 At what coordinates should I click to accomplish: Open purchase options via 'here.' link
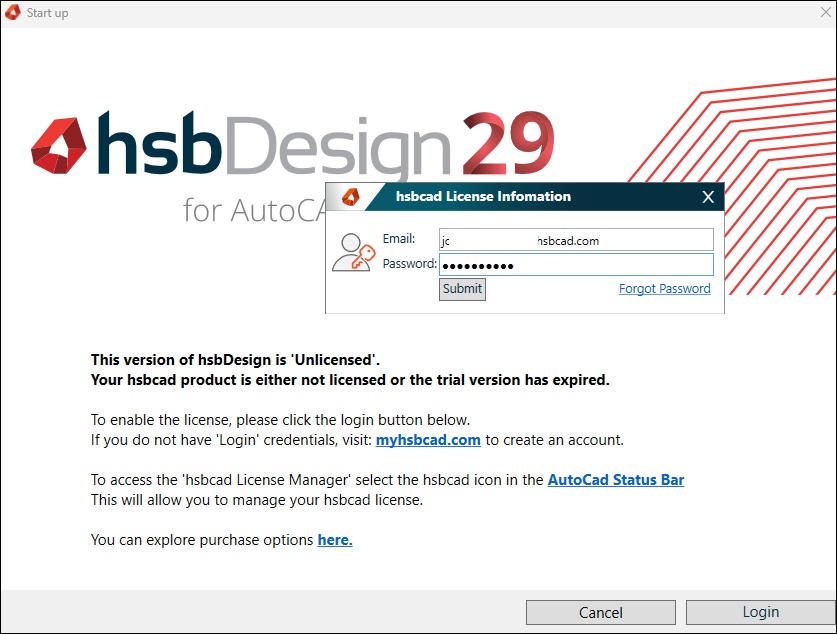335,540
